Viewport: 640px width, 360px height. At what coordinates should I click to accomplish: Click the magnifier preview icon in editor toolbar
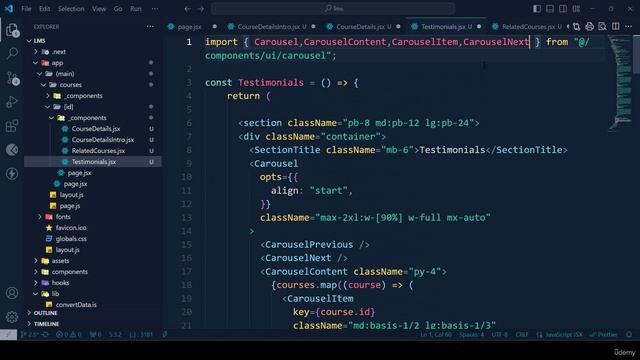coord(602,27)
